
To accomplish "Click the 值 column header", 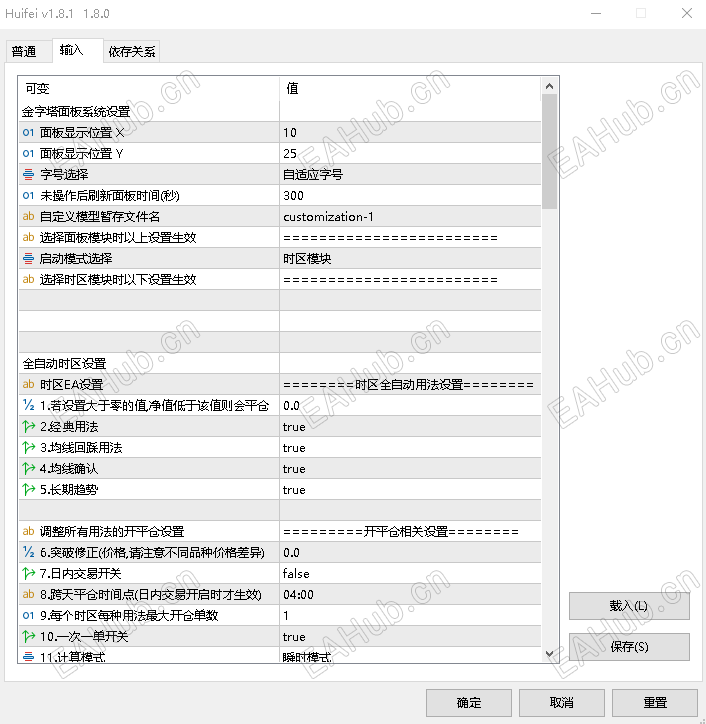I will click(410, 88).
